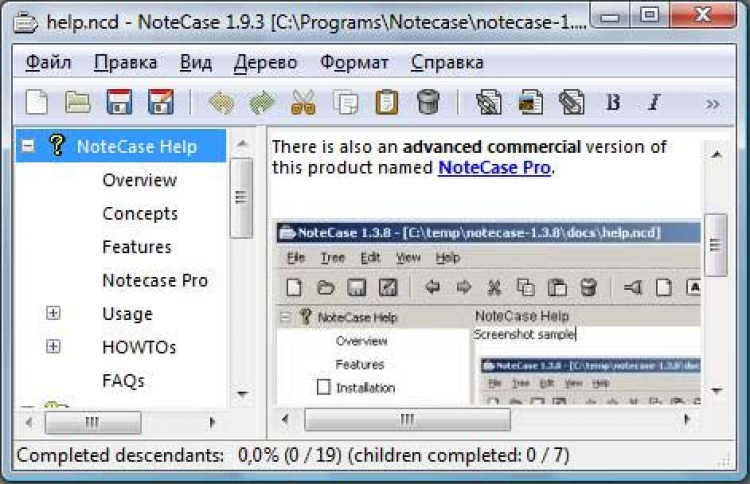Click the tree panel scroll up arrow
Screen dimensions: 750x484
(x=242, y=143)
